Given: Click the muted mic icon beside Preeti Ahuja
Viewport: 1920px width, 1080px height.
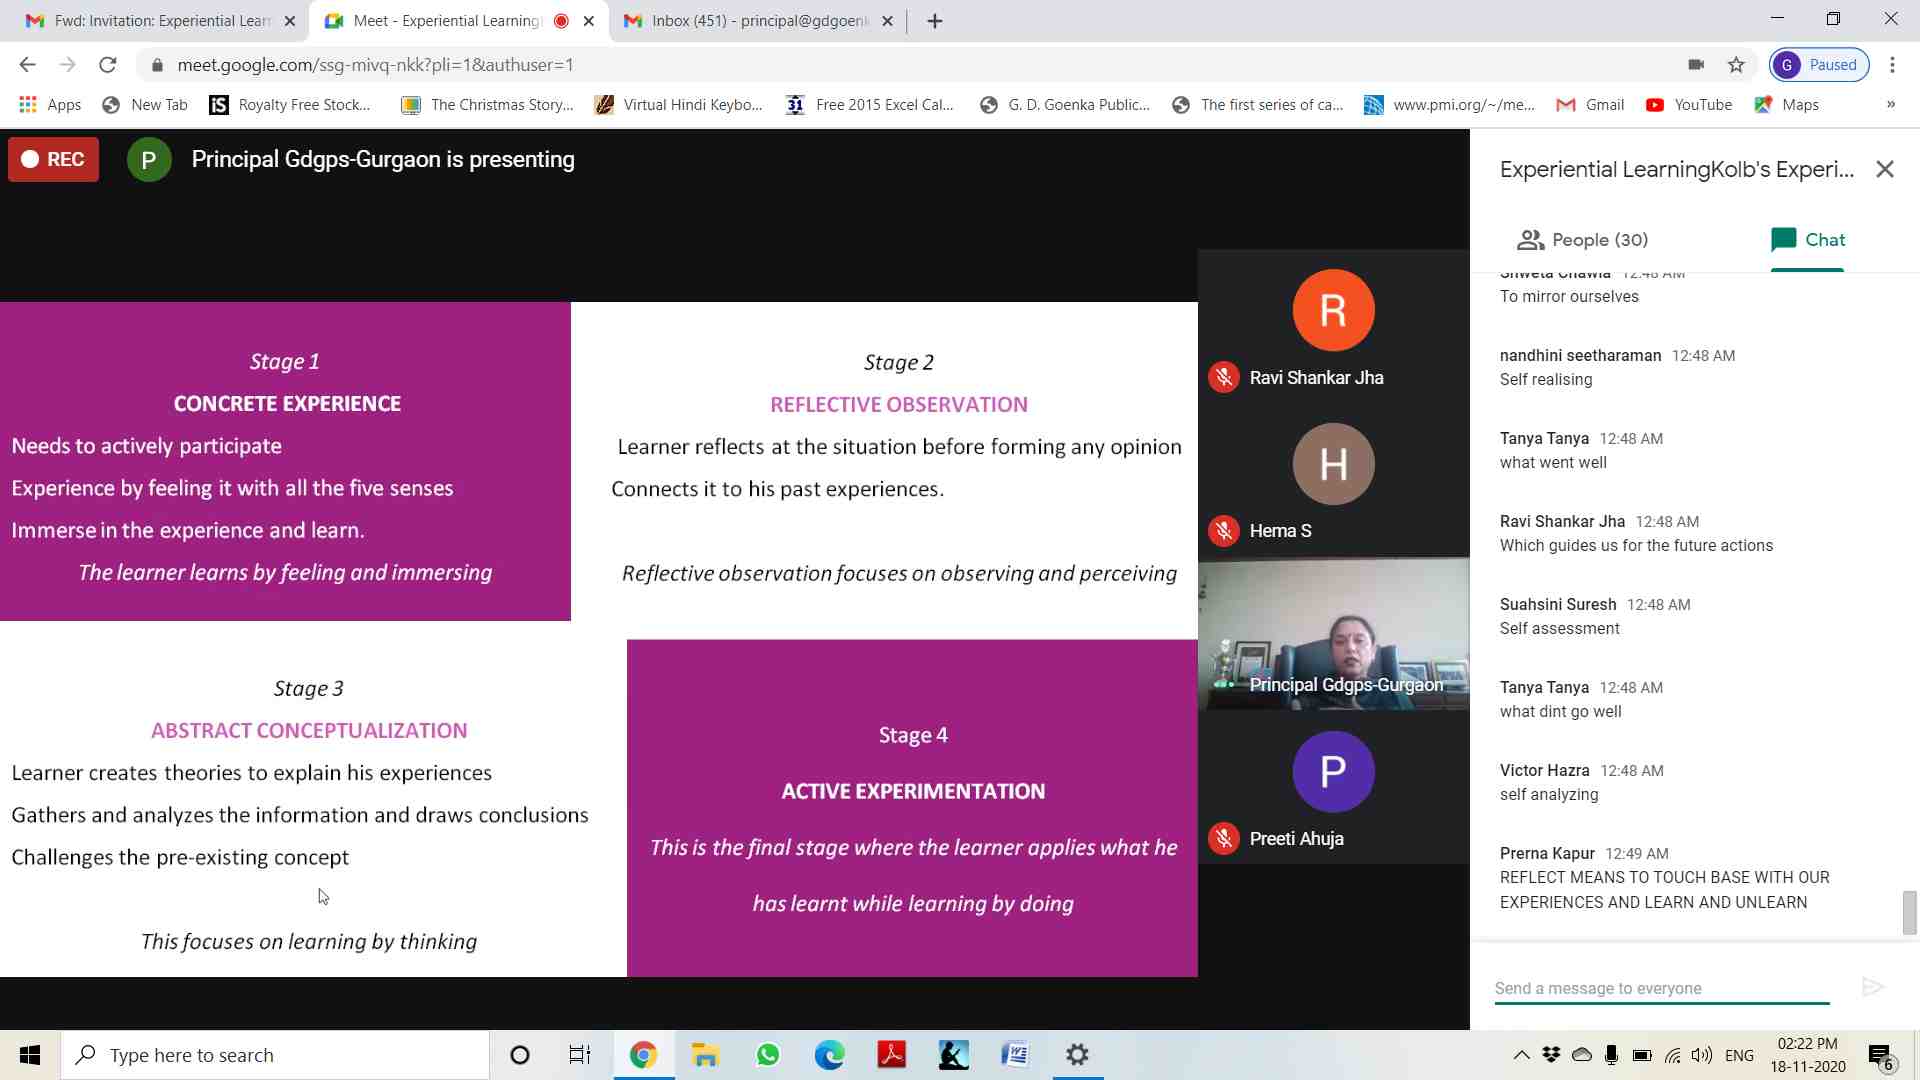Looking at the screenshot, I should coord(1224,839).
